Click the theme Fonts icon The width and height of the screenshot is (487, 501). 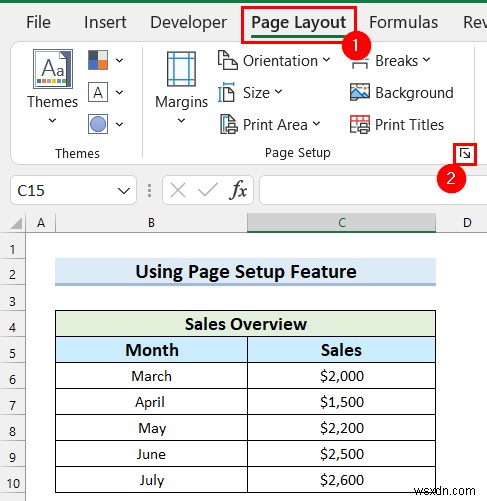[98, 92]
